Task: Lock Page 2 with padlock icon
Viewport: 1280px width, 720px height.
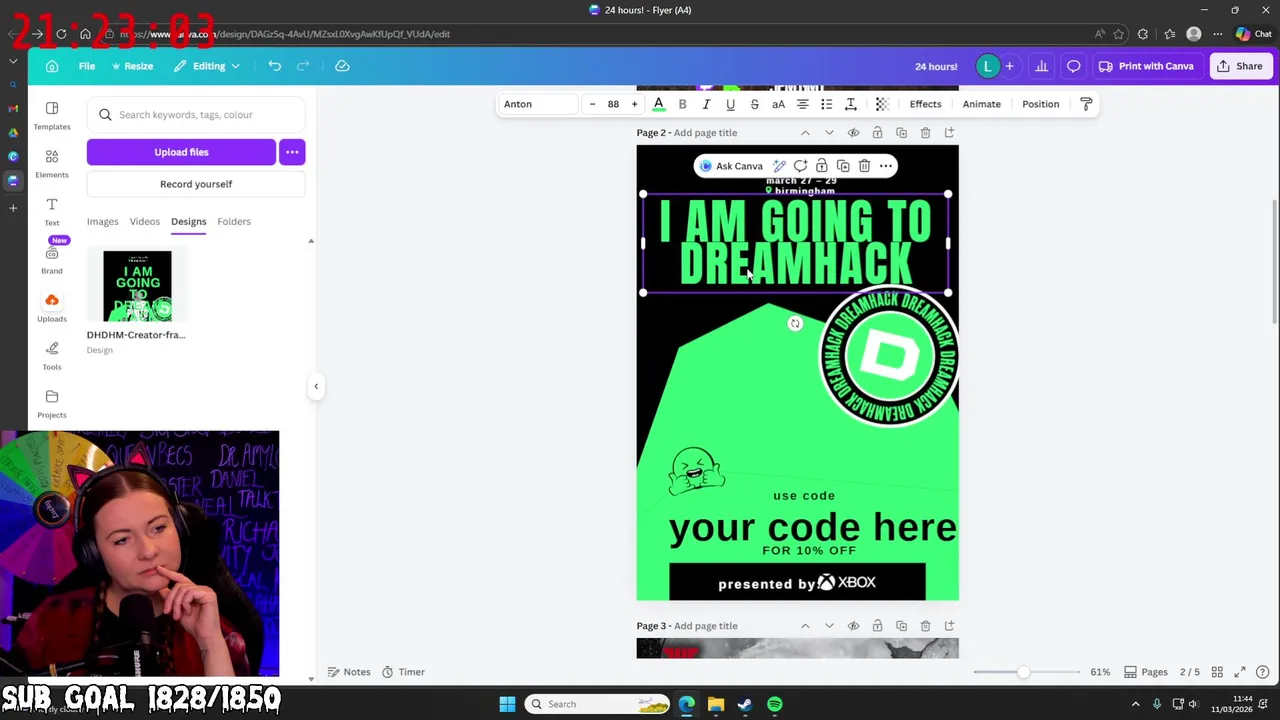Action: pyautogui.click(x=877, y=133)
